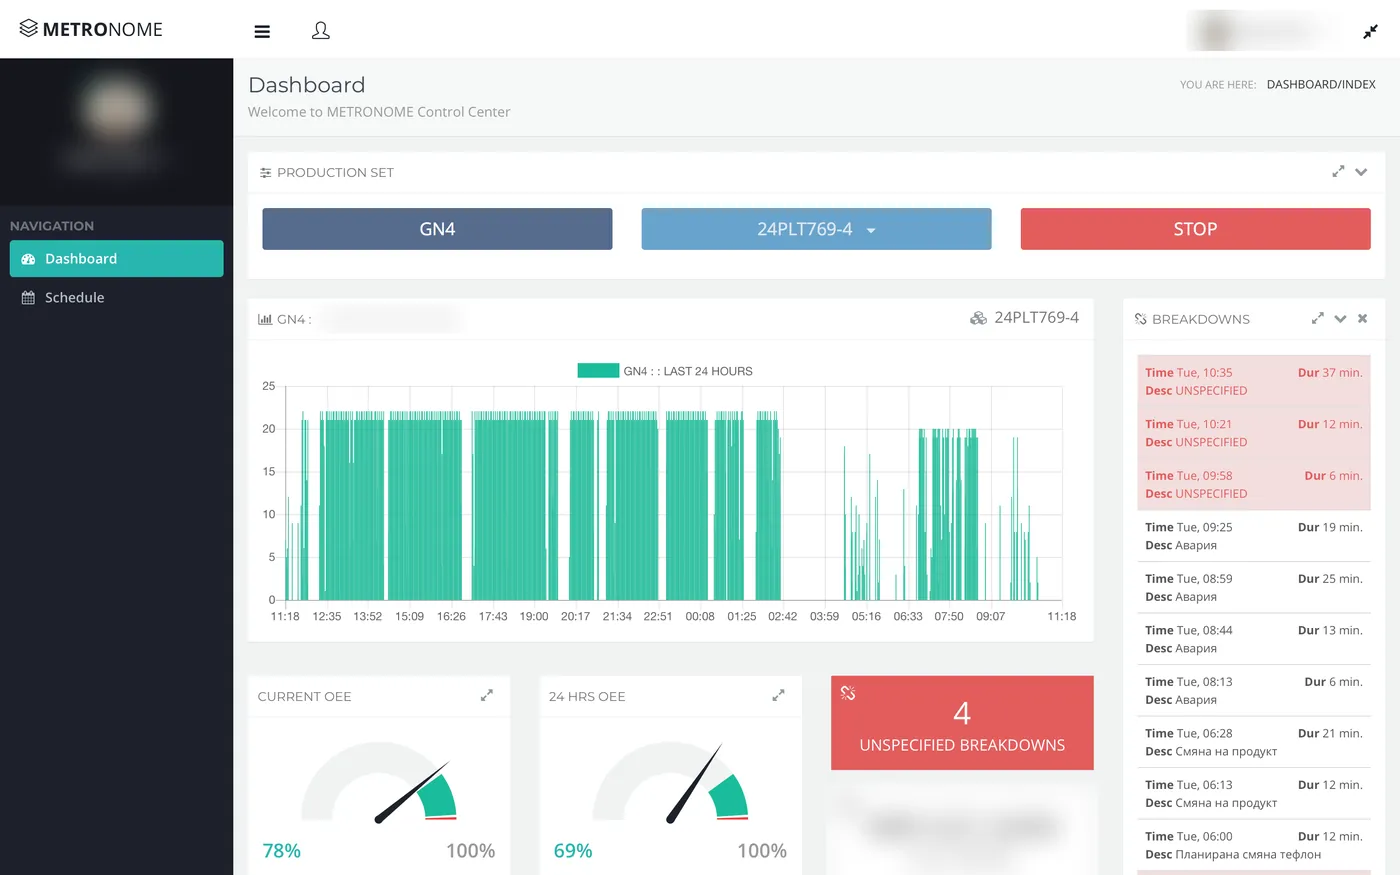Select the Tue 09:58 unspecified breakdown entry
1400x875 pixels.
coord(1254,484)
